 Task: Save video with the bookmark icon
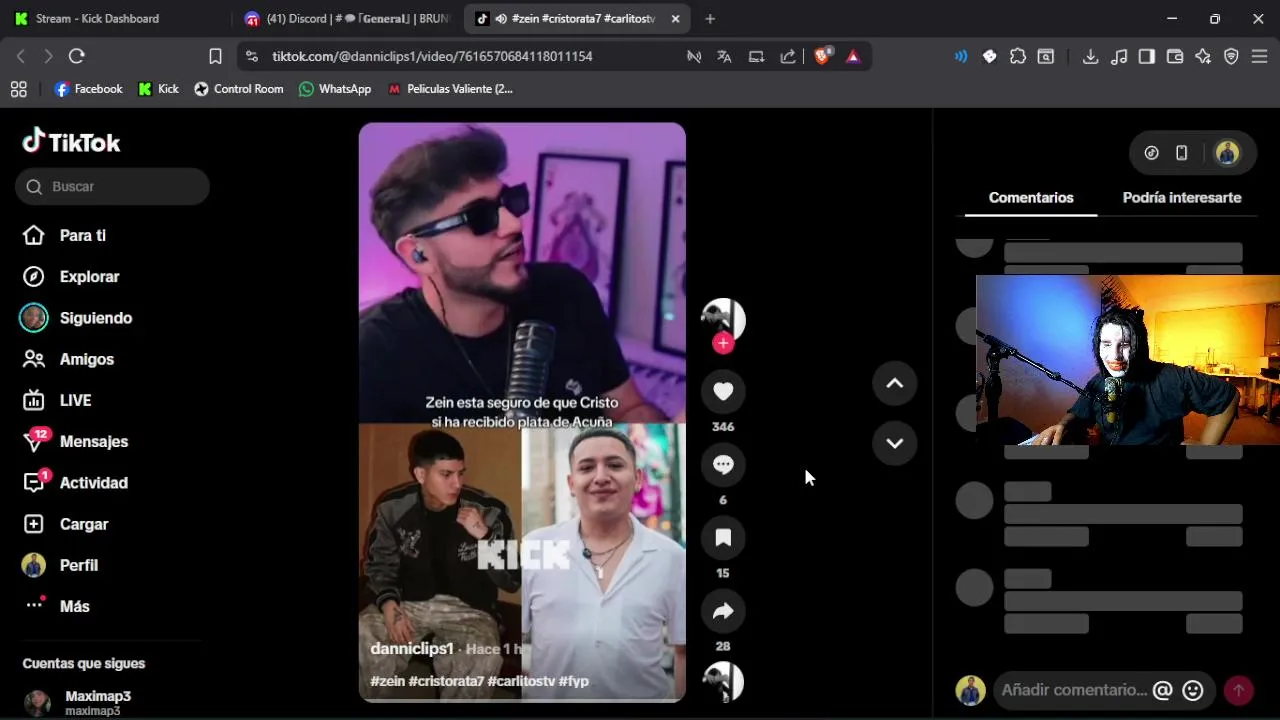(723, 538)
